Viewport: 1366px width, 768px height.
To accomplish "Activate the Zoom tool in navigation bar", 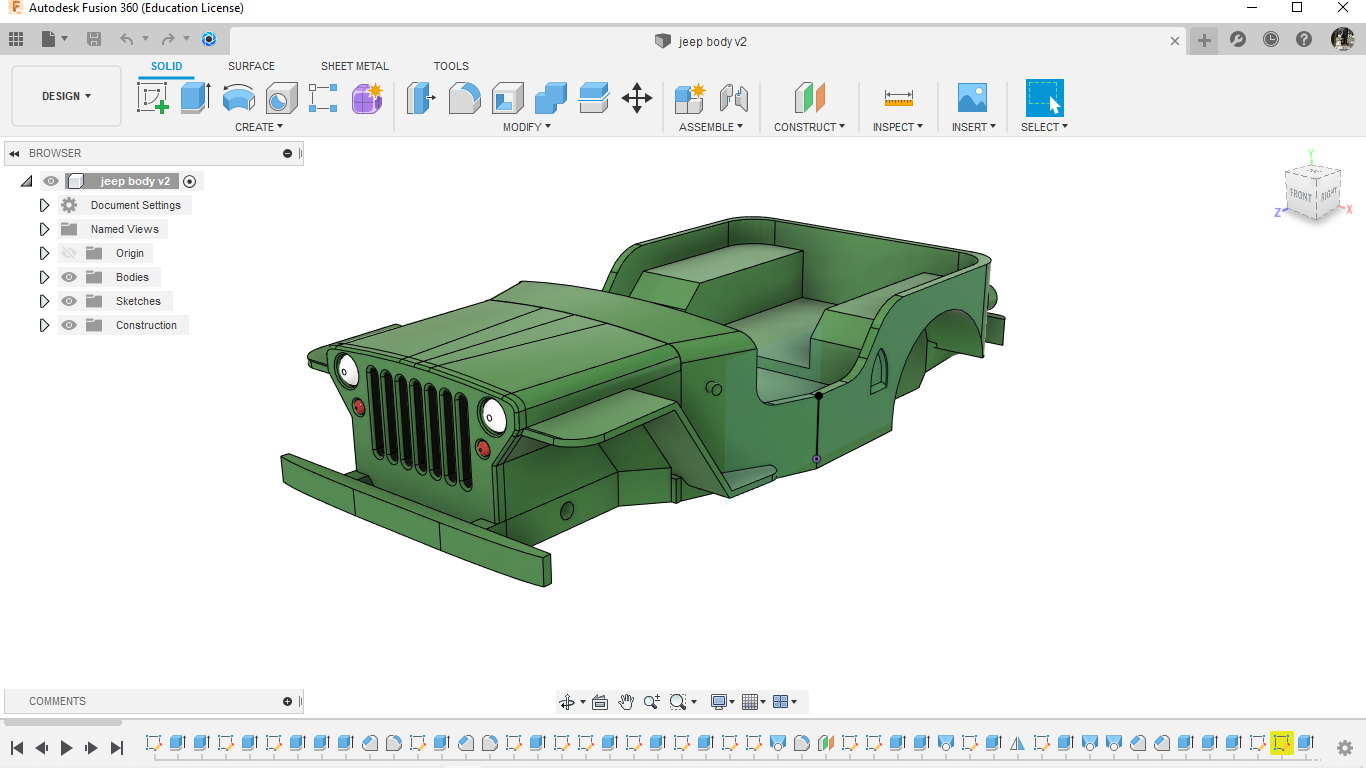I will point(652,702).
